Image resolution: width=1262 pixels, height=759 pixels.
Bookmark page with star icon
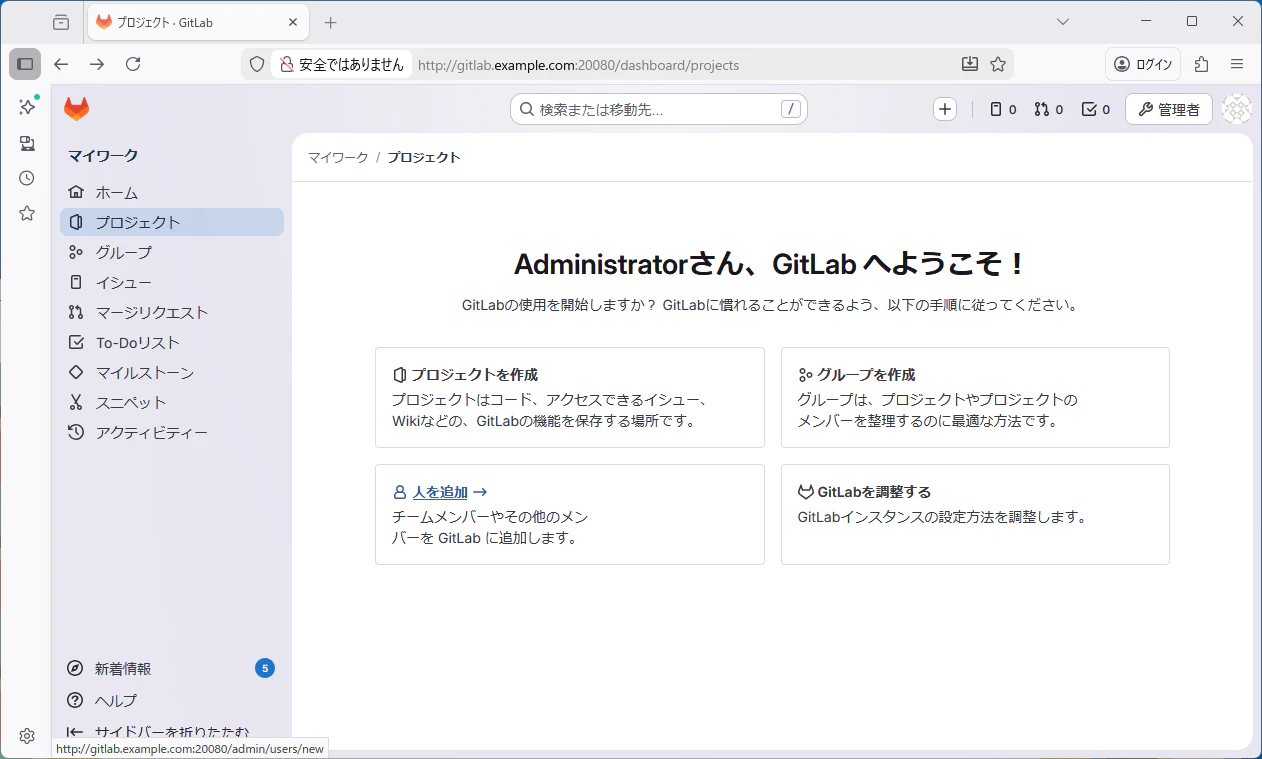pyautogui.click(x=998, y=64)
